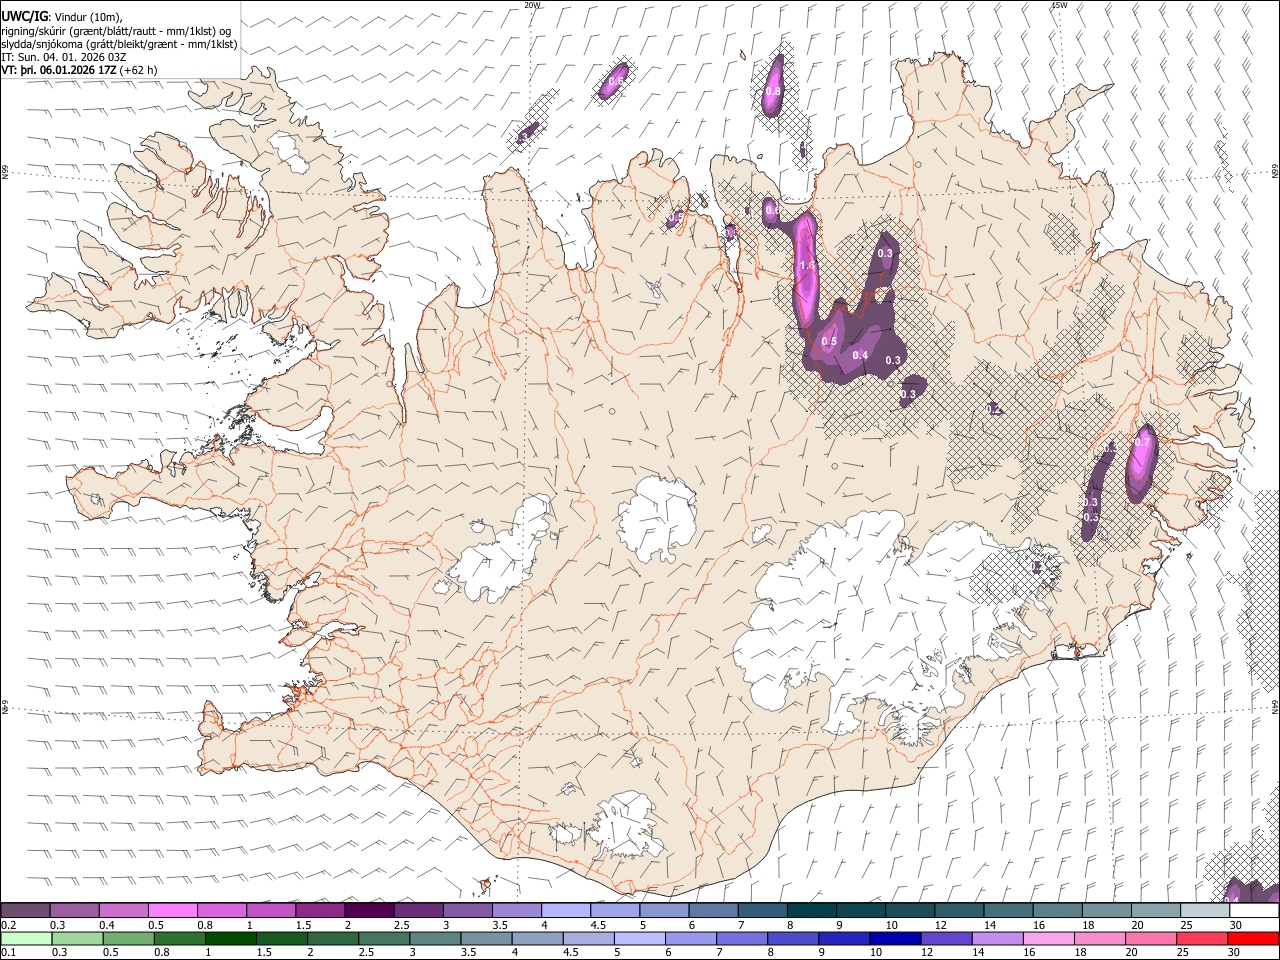The width and height of the screenshot is (1280, 960).
Task: Click the bright pink snowfall blob near 0.7
Action: click(x=1141, y=462)
